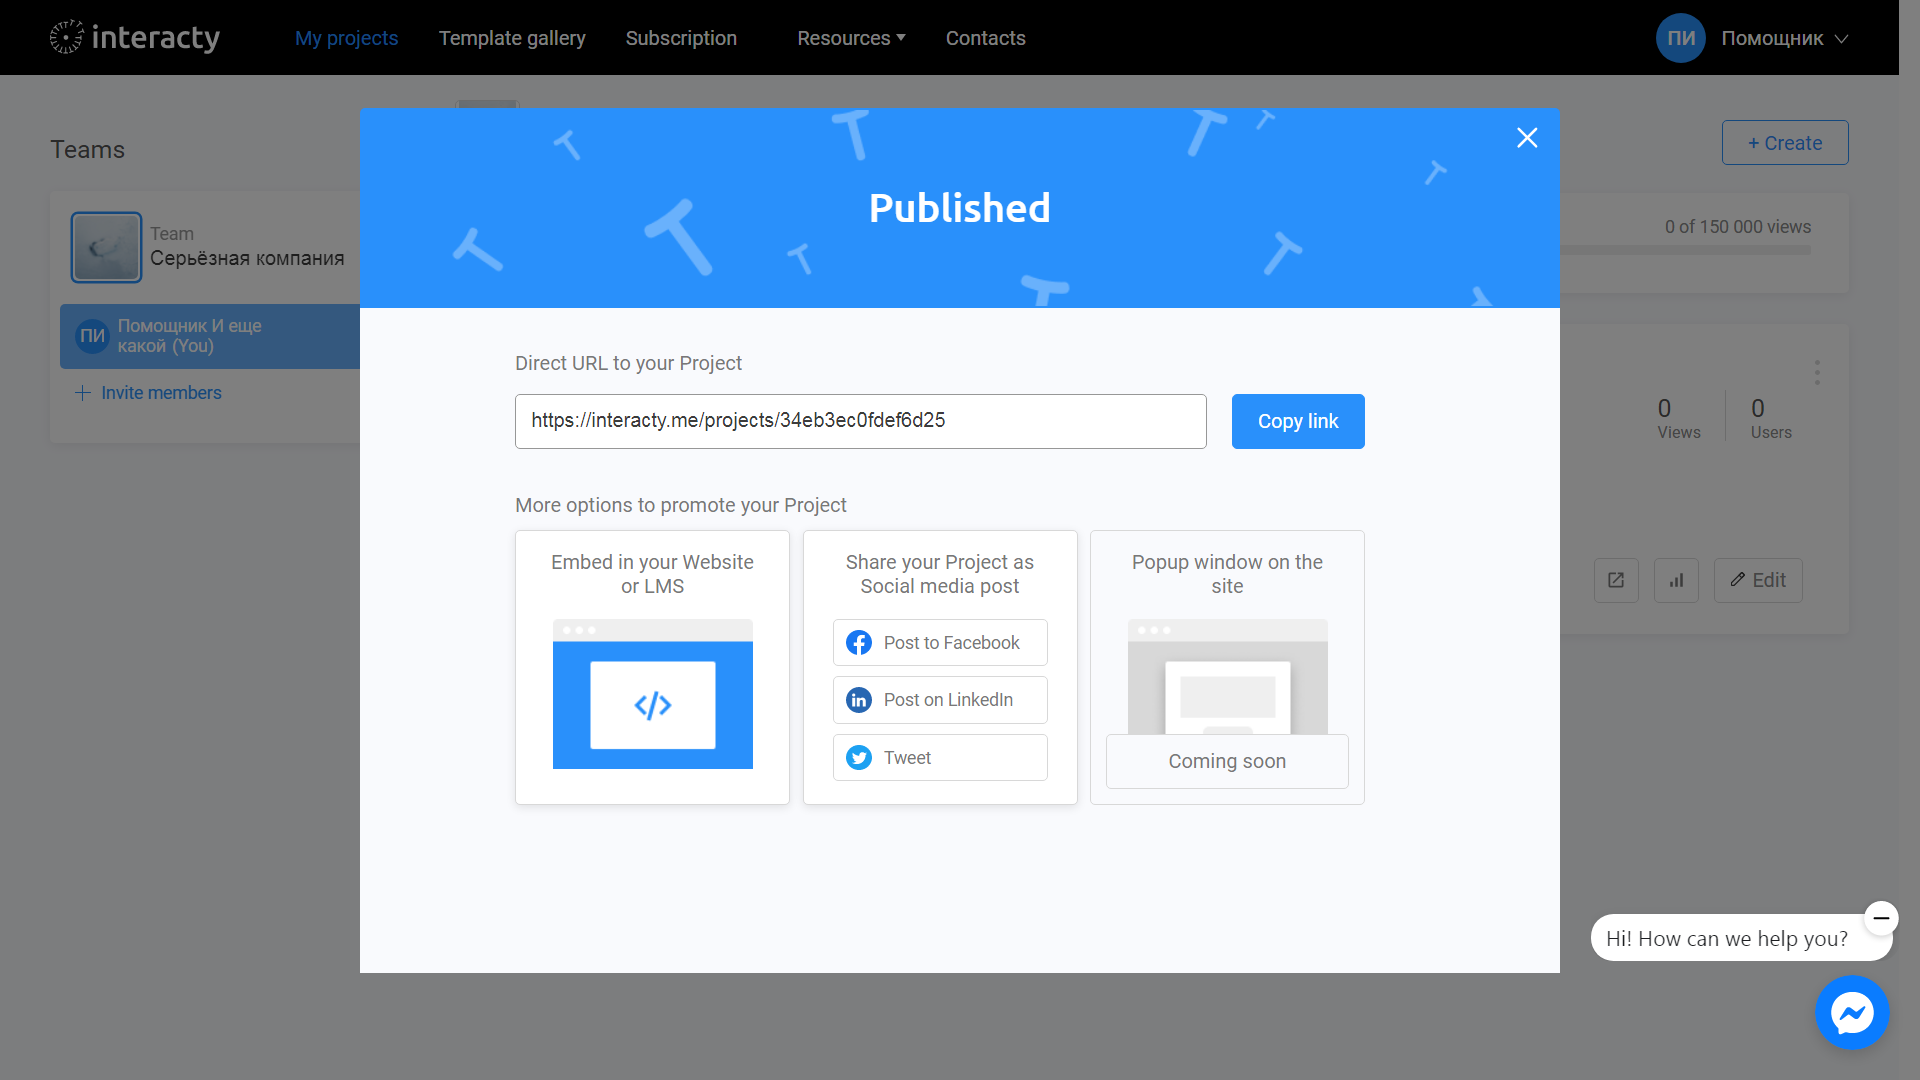Click Template gallery navigation tab
This screenshot has width=1920, height=1080.
click(512, 37)
